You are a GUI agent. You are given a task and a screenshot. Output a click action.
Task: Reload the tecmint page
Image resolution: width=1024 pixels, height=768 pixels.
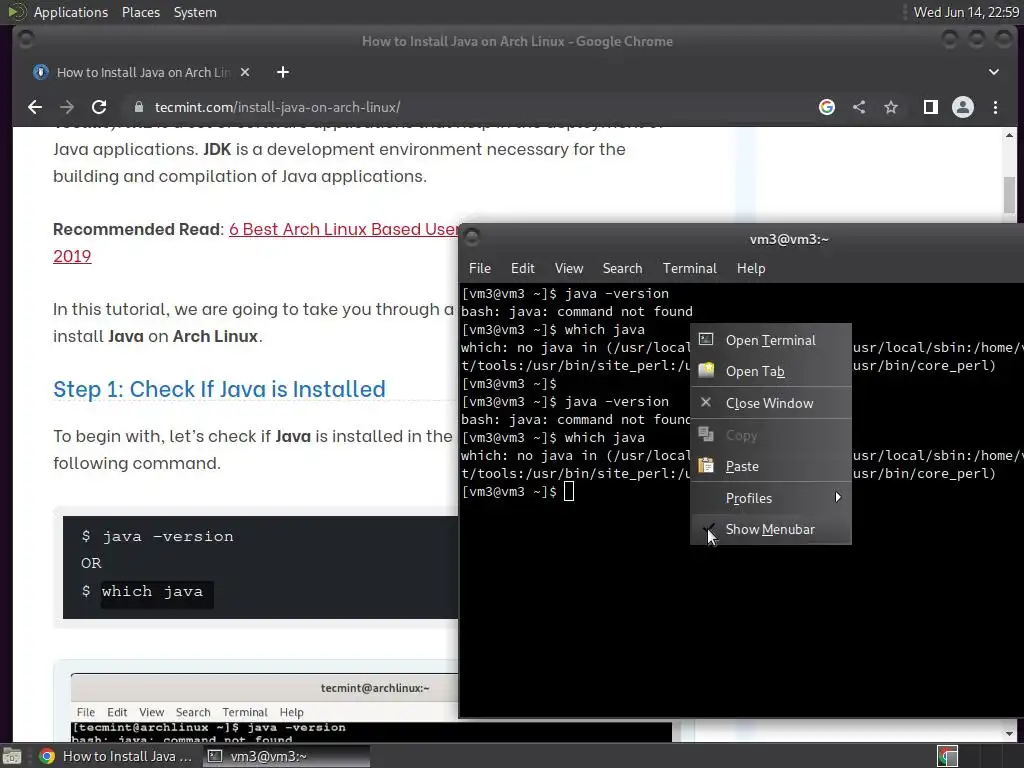pos(99,107)
